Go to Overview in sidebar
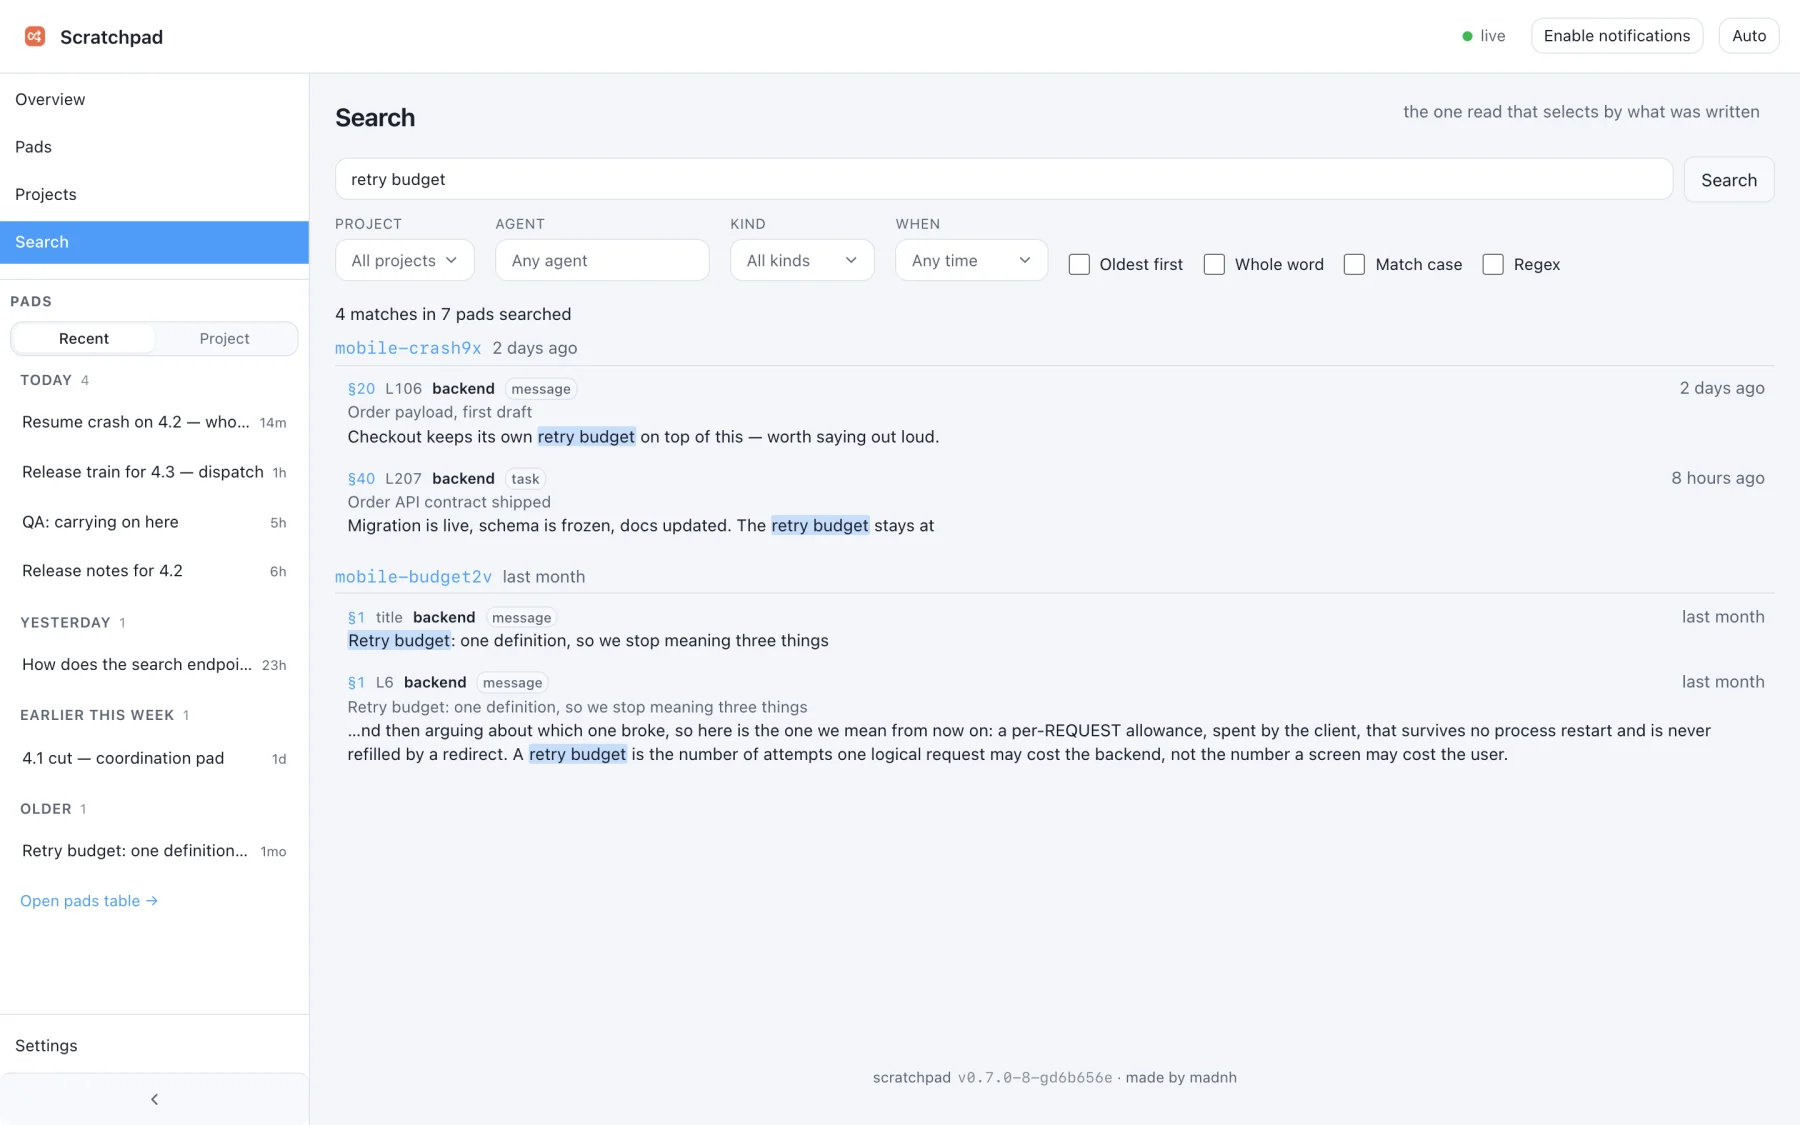The width and height of the screenshot is (1800, 1125). click(154, 99)
